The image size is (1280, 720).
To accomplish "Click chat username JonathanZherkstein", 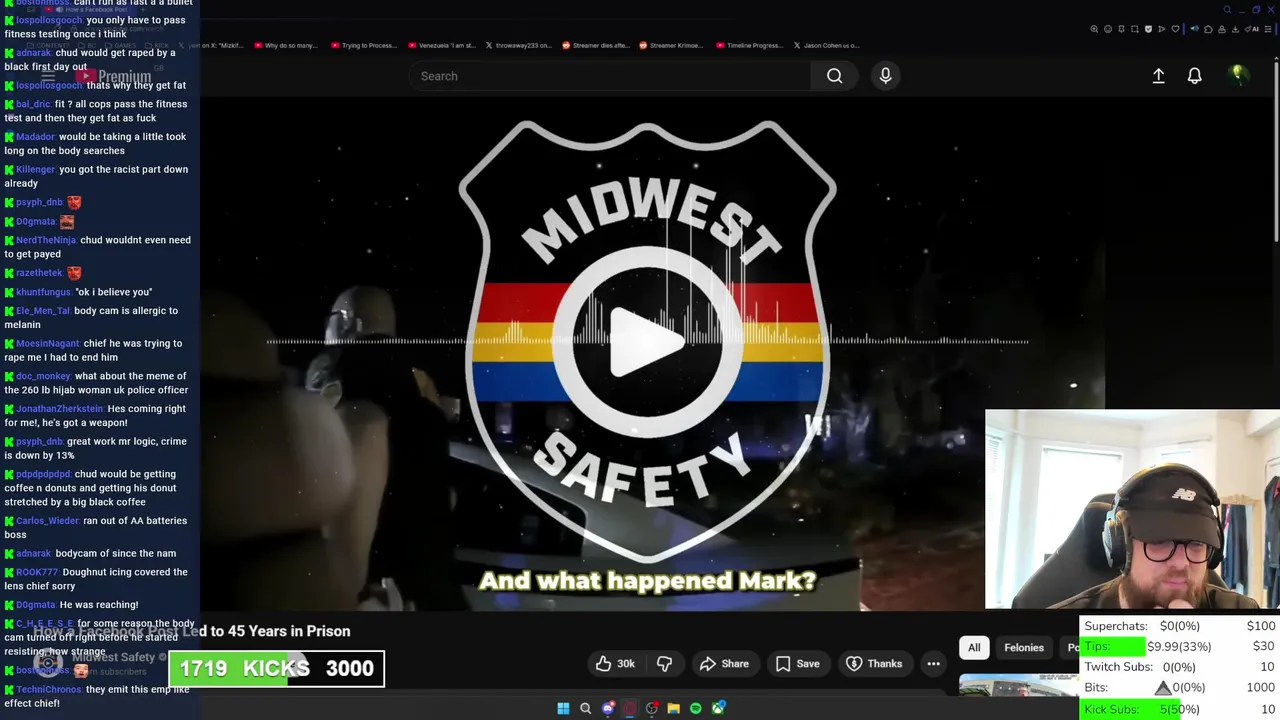I will (60, 409).
